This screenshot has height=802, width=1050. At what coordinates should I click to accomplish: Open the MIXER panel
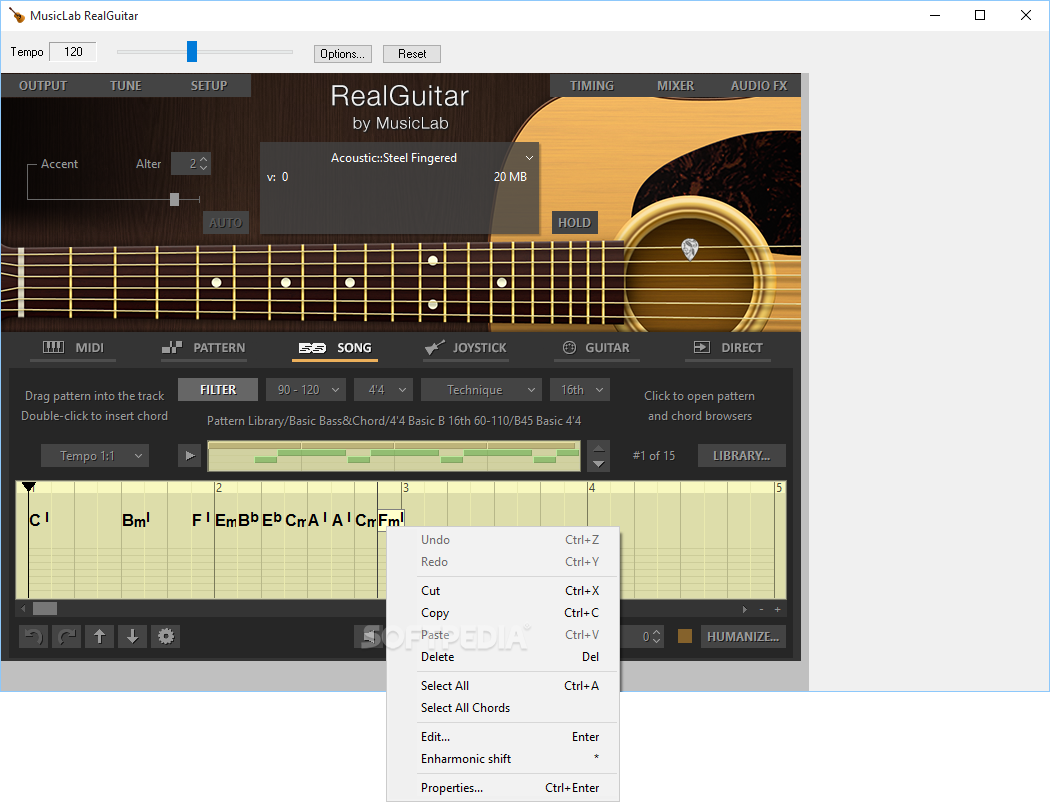[675, 86]
